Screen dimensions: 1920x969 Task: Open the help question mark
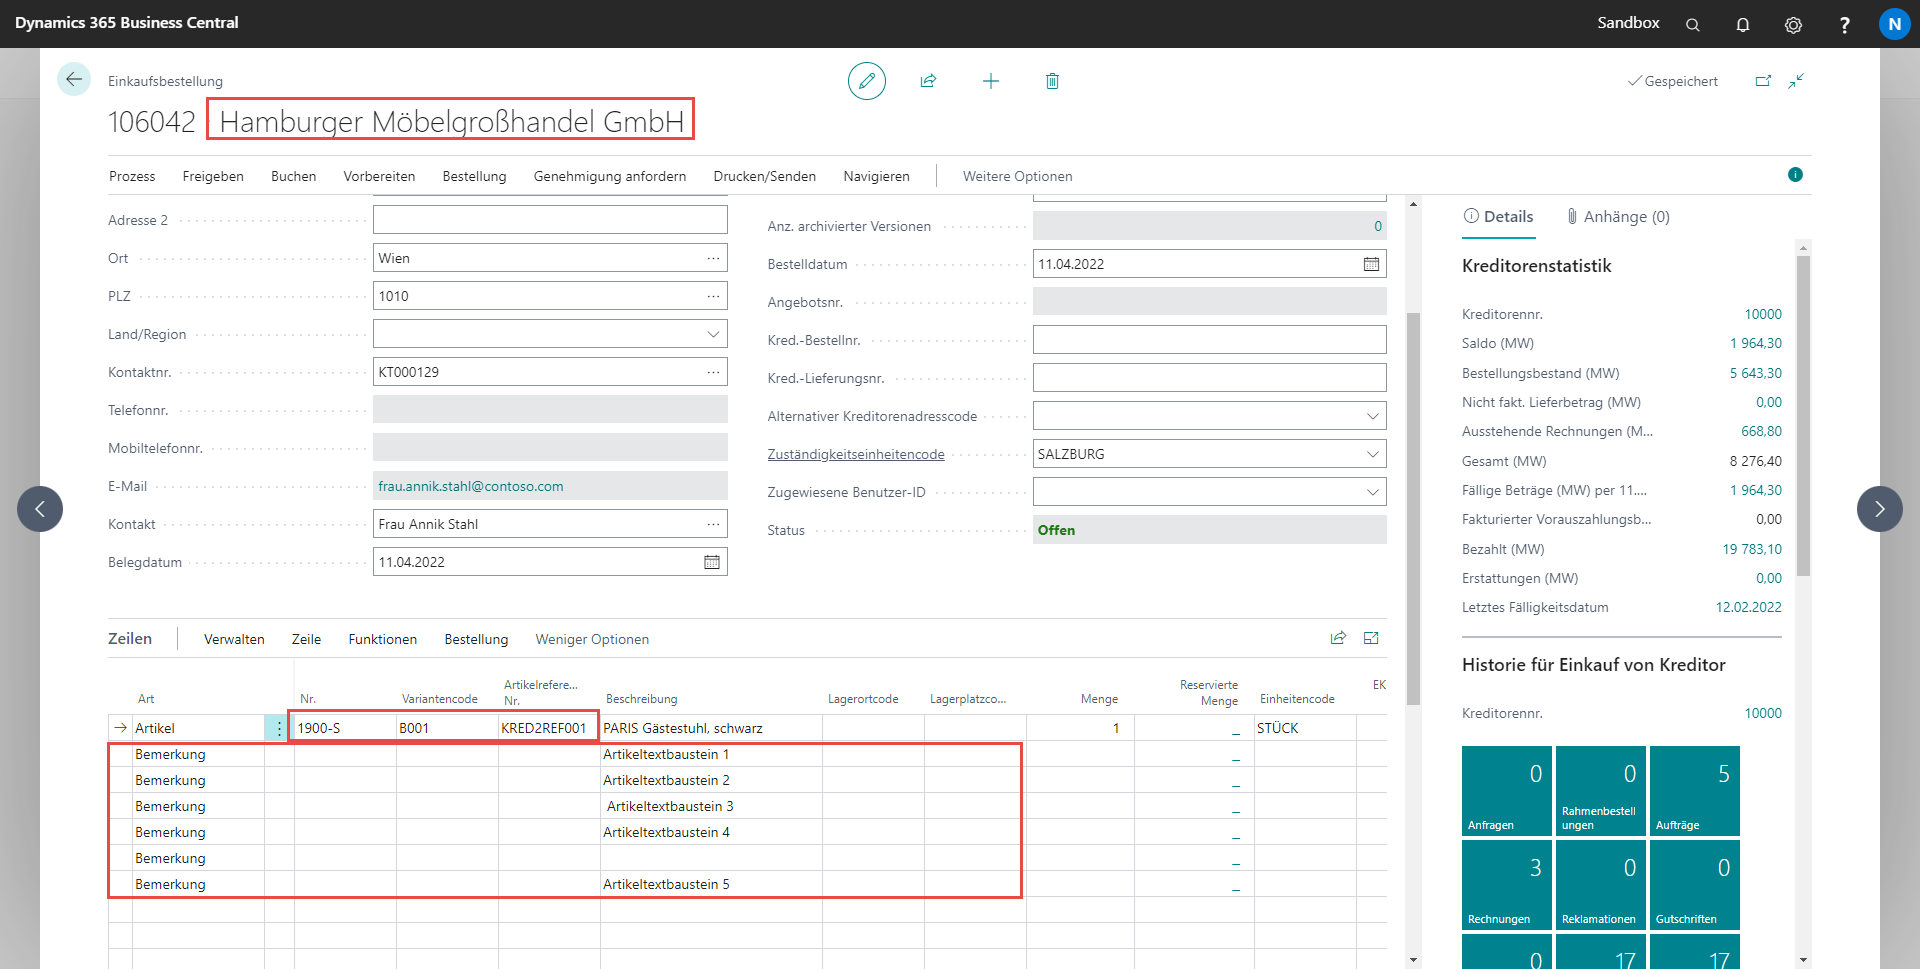click(x=1844, y=24)
